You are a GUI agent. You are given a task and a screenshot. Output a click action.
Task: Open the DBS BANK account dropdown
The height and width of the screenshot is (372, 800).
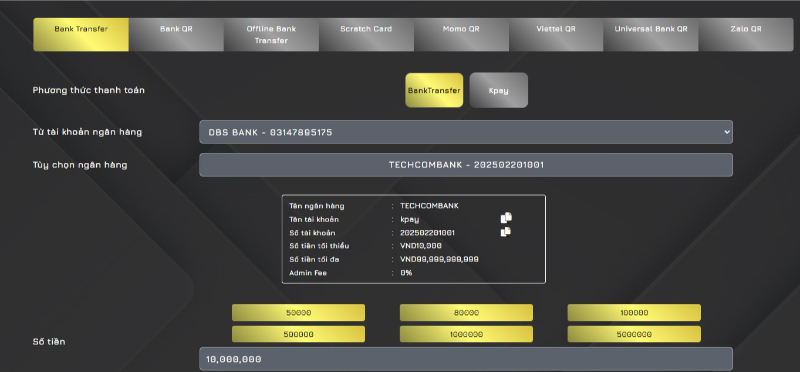coord(466,132)
